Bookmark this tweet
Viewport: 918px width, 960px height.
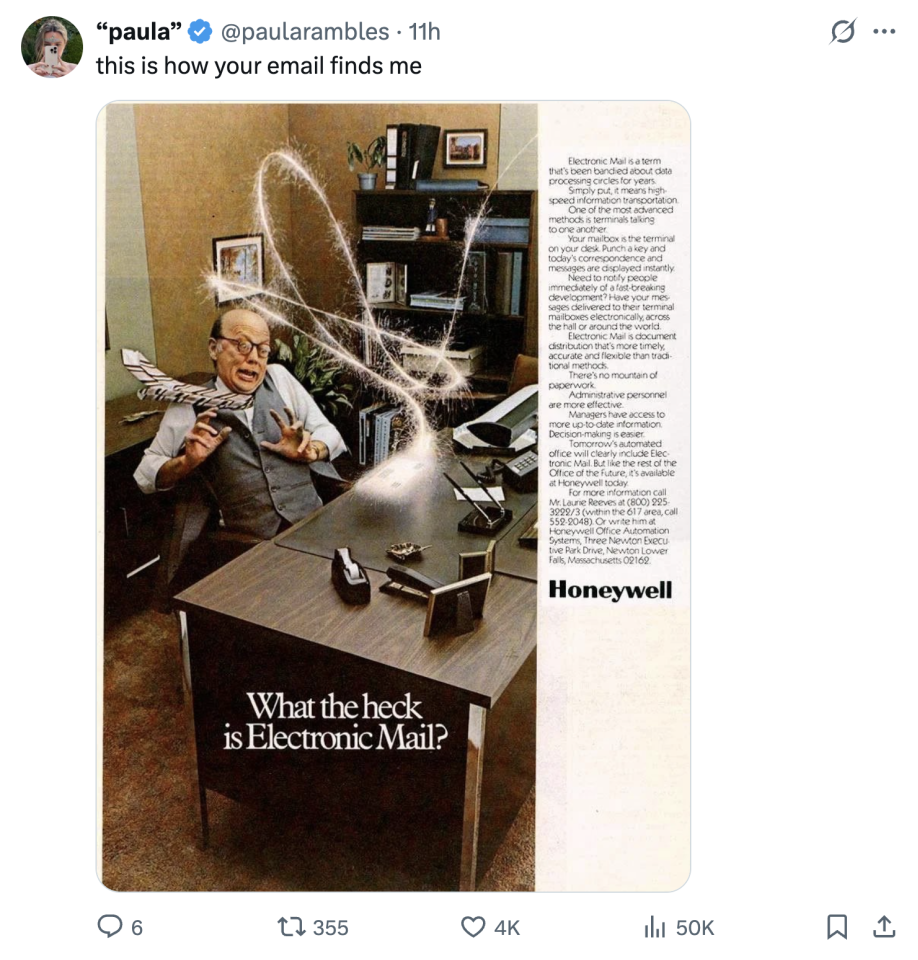(x=836, y=928)
